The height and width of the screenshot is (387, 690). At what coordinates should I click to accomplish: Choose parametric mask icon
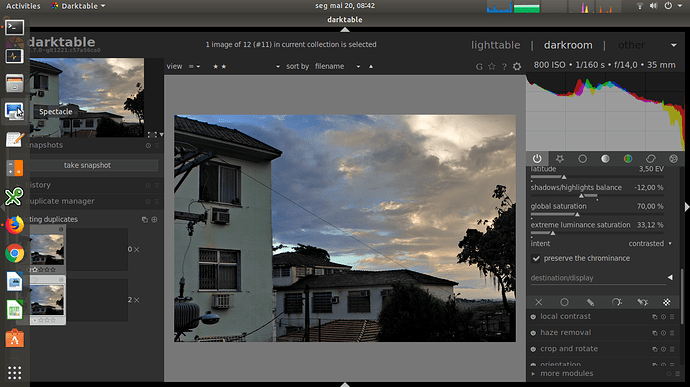(x=616, y=302)
